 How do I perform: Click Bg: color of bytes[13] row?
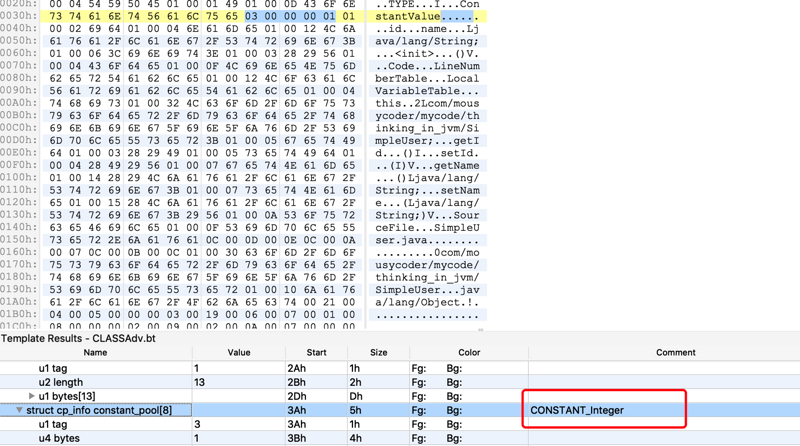[x=454, y=396]
